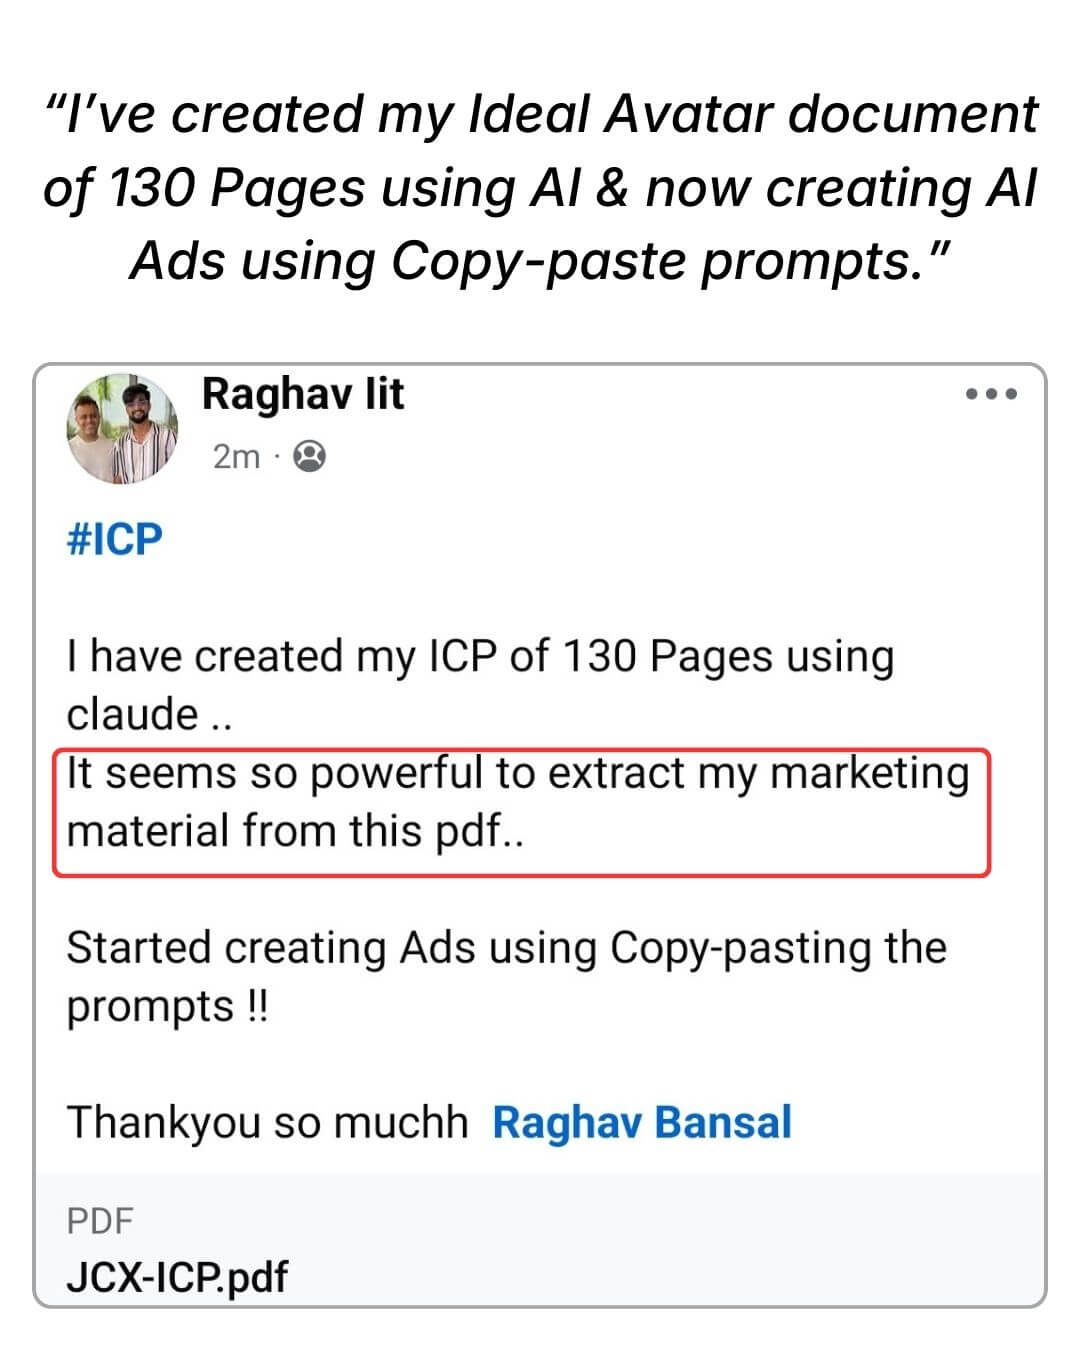Click the headline line "I've created my Ideal Avatar"
The width and height of the screenshot is (1080, 1350).
pyautogui.click(x=540, y=114)
